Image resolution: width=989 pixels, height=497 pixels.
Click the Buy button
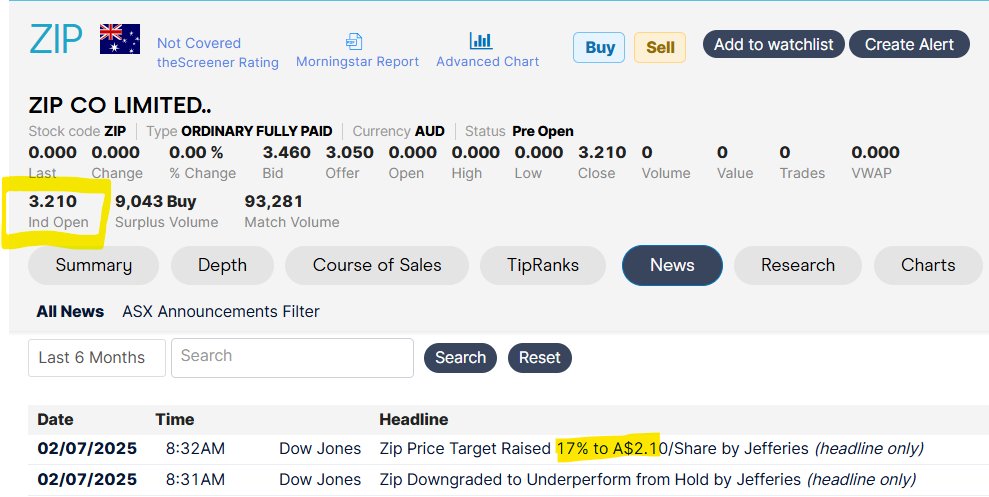coord(599,47)
